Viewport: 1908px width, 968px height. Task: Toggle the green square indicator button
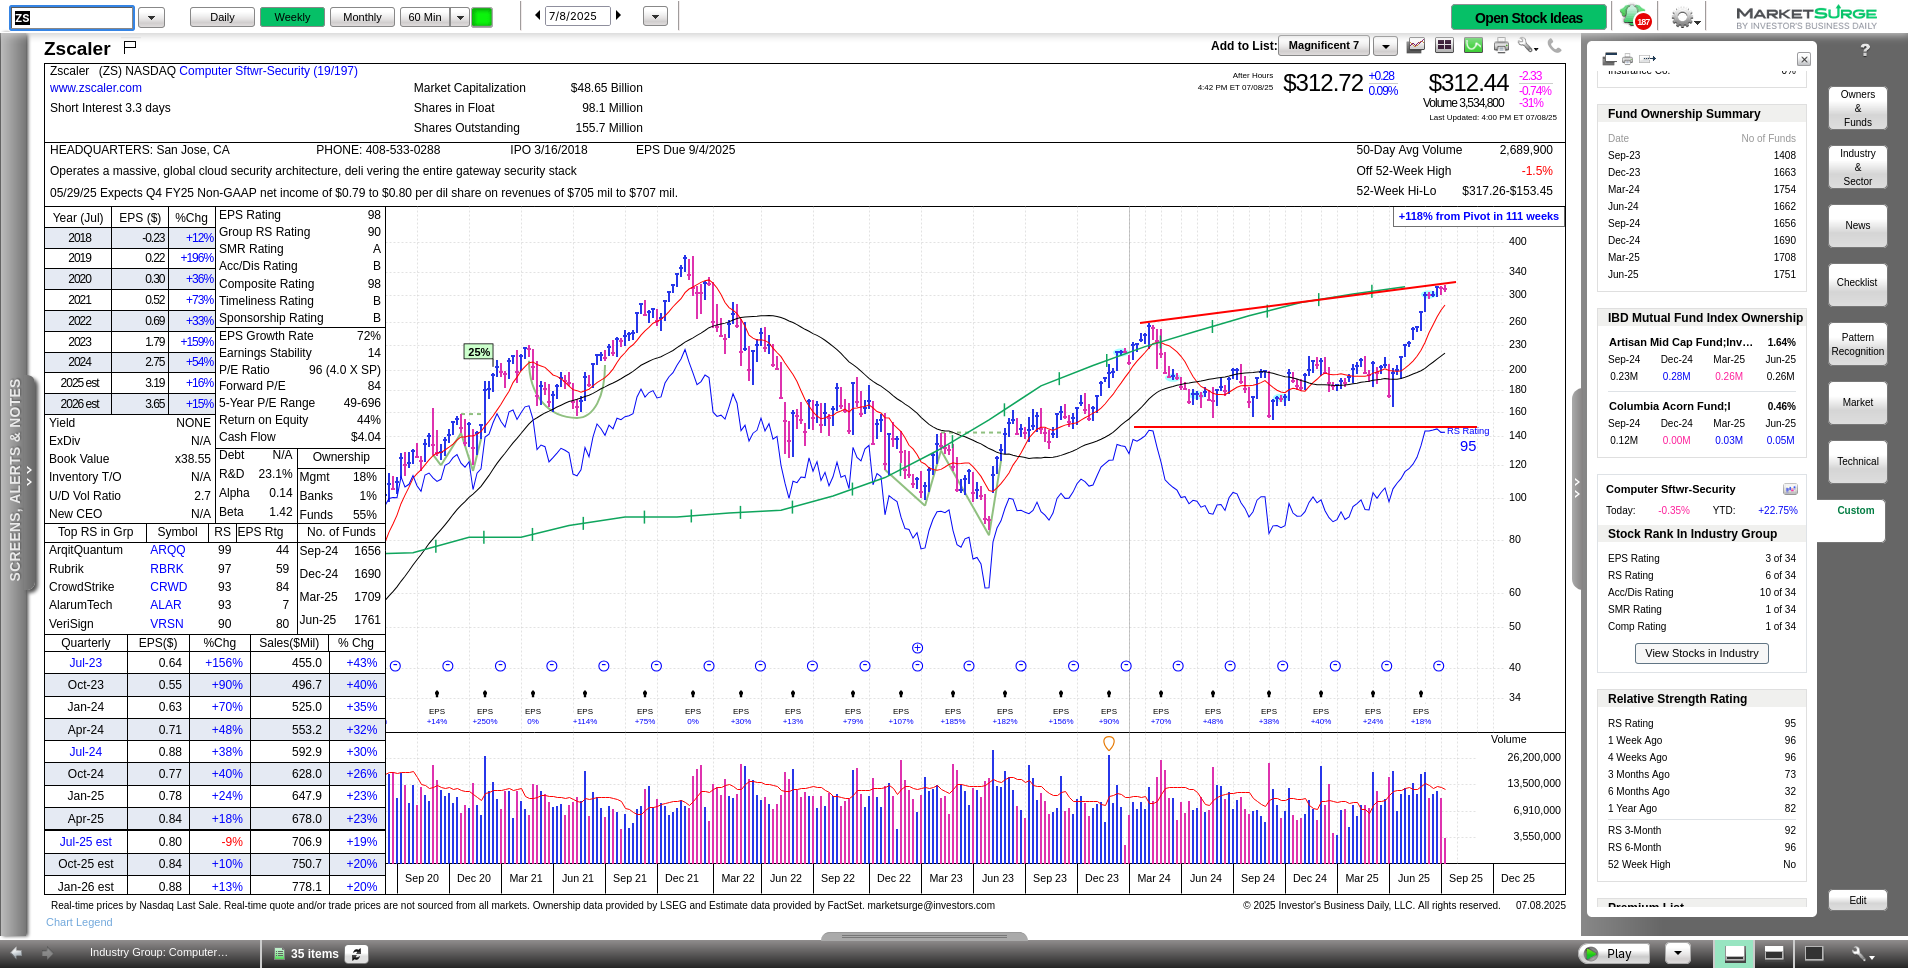482,17
